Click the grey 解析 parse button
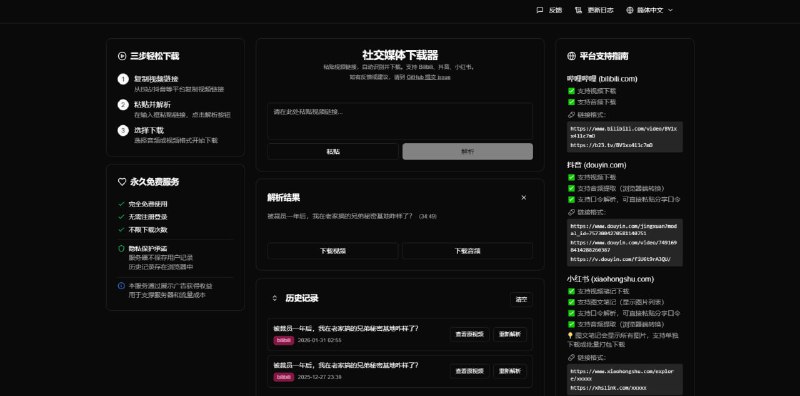 click(x=467, y=152)
